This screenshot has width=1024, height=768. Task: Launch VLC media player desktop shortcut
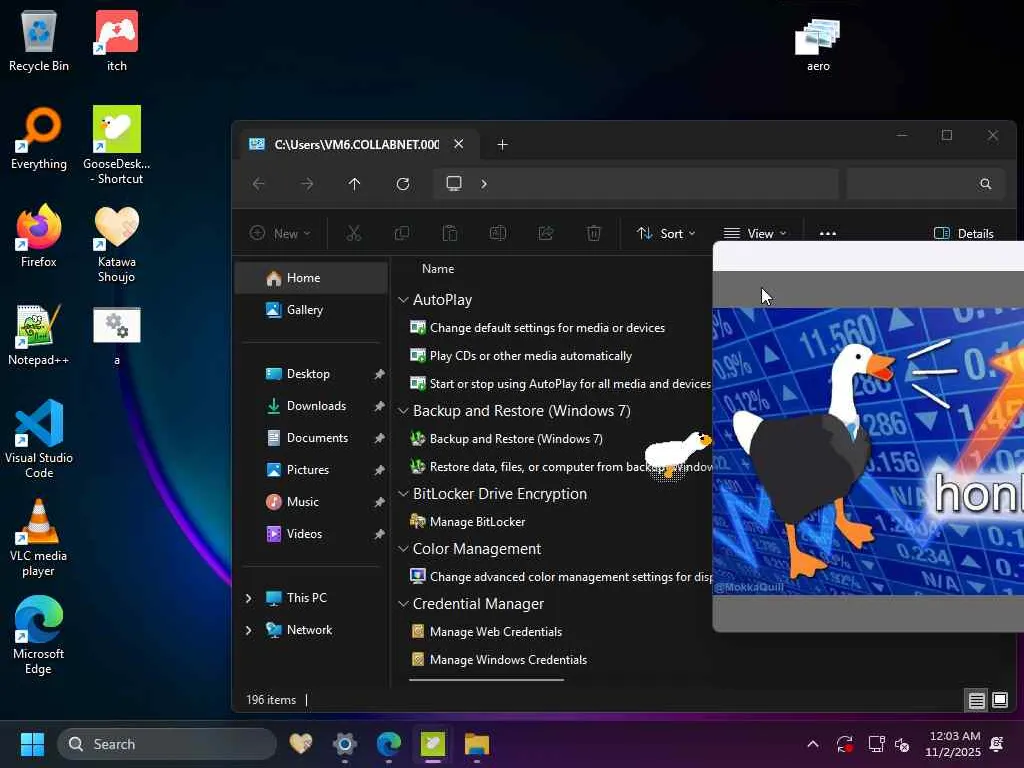coord(39,538)
